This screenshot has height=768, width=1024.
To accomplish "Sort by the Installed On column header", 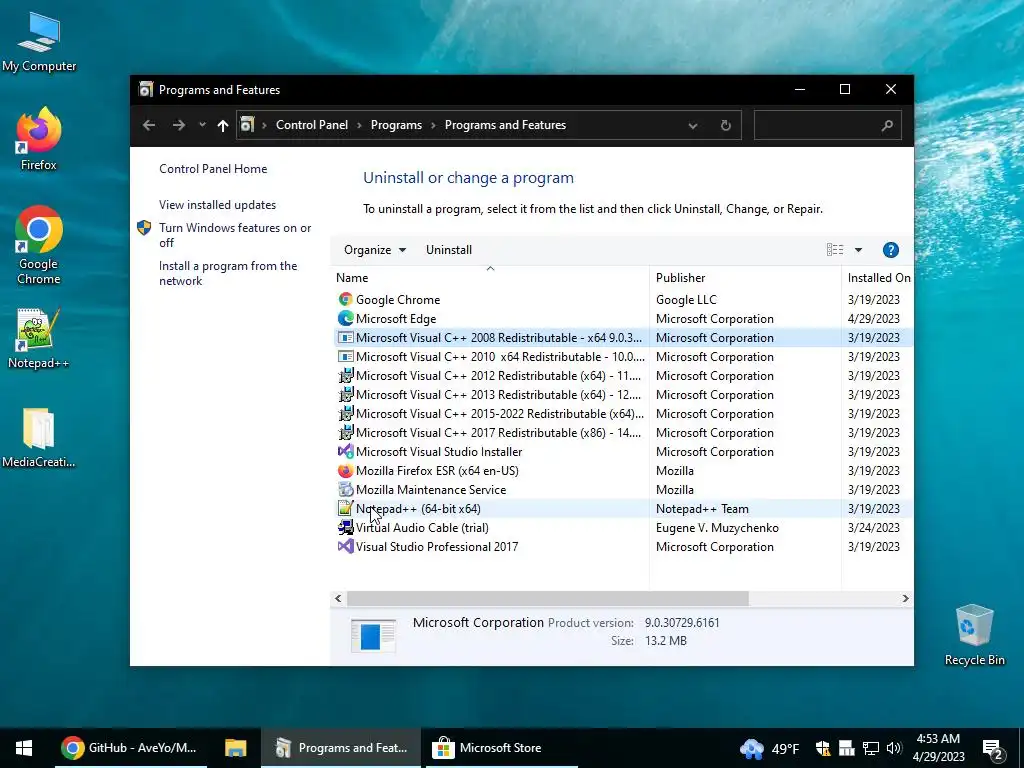I will (878, 278).
